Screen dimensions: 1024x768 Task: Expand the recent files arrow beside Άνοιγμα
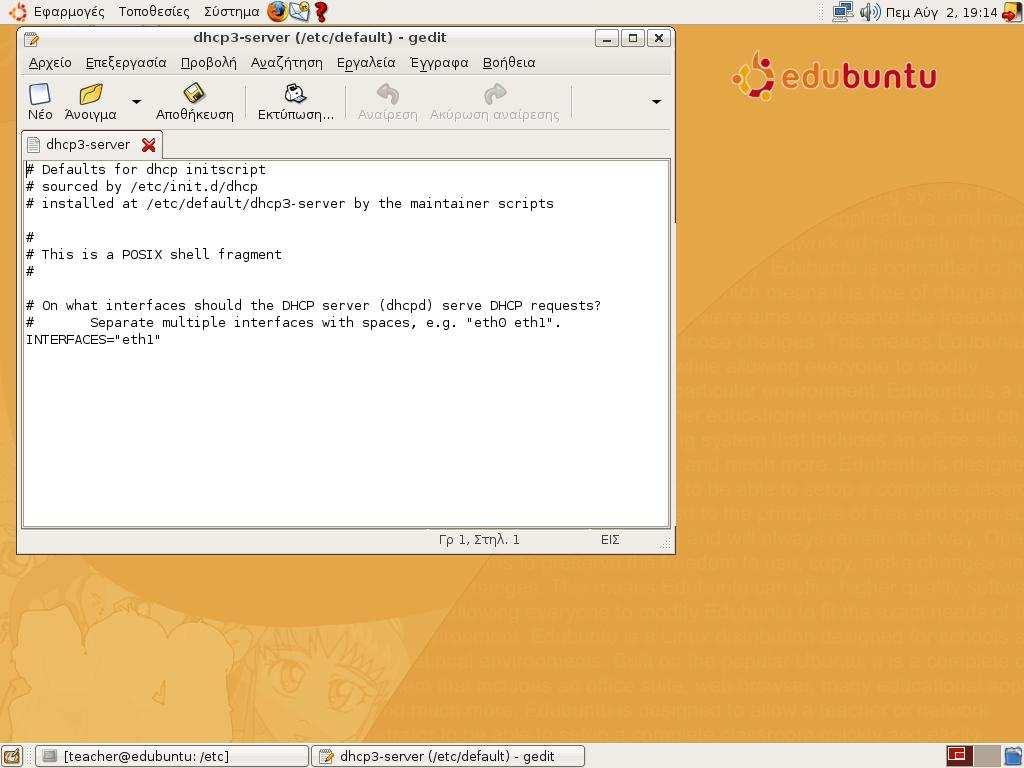click(136, 102)
